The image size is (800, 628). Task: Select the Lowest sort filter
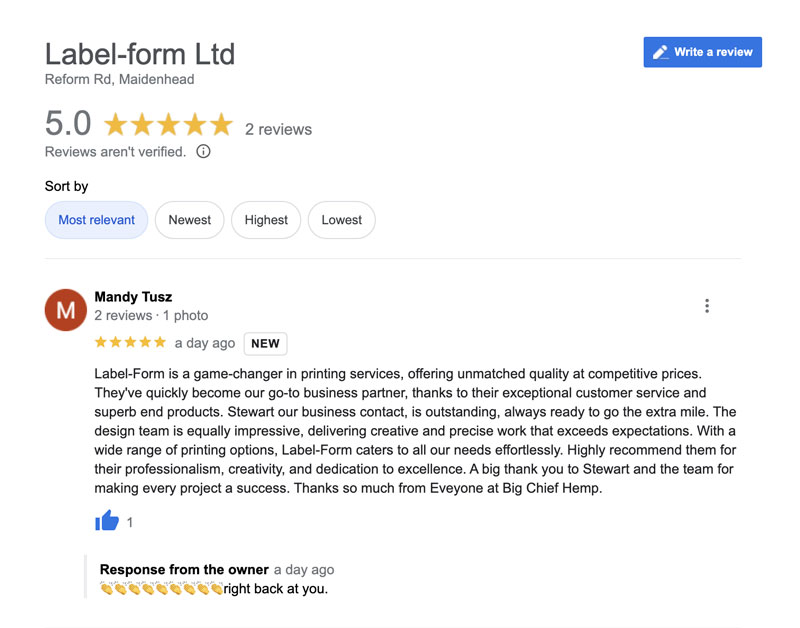tap(341, 220)
